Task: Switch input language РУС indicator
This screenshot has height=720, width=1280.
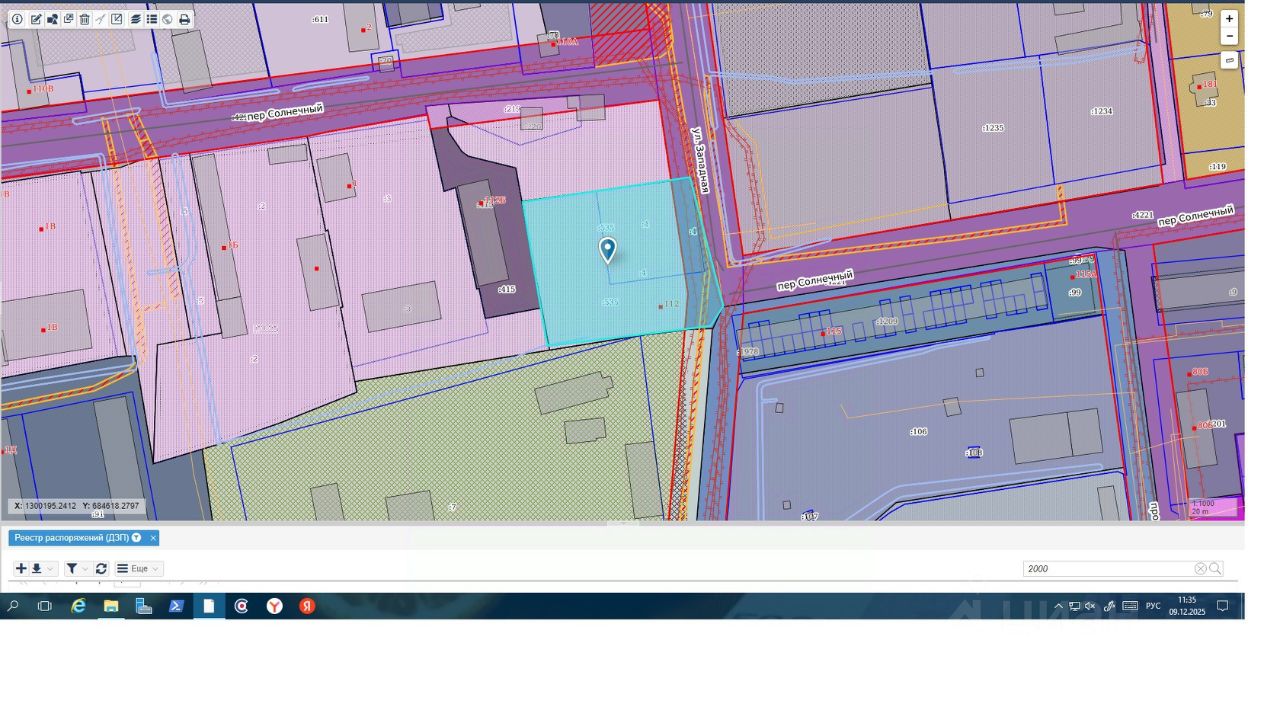Action: (x=1153, y=606)
